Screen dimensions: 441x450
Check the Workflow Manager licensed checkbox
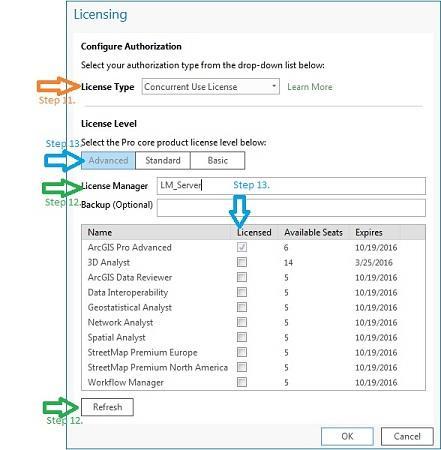click(242, 382)
